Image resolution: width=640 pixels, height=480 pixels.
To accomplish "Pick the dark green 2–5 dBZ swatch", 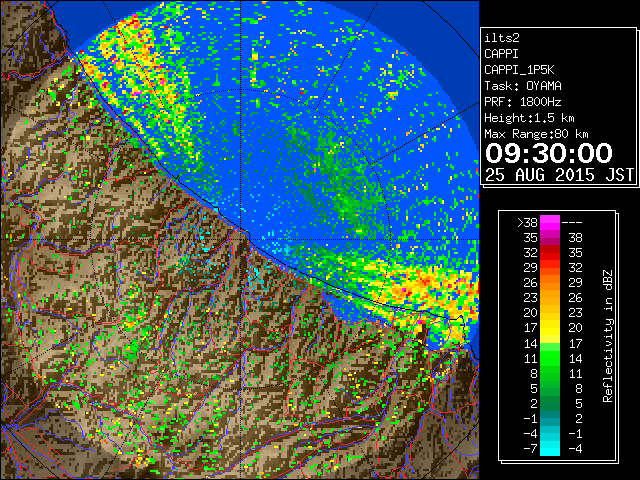I will click(550, 404).
